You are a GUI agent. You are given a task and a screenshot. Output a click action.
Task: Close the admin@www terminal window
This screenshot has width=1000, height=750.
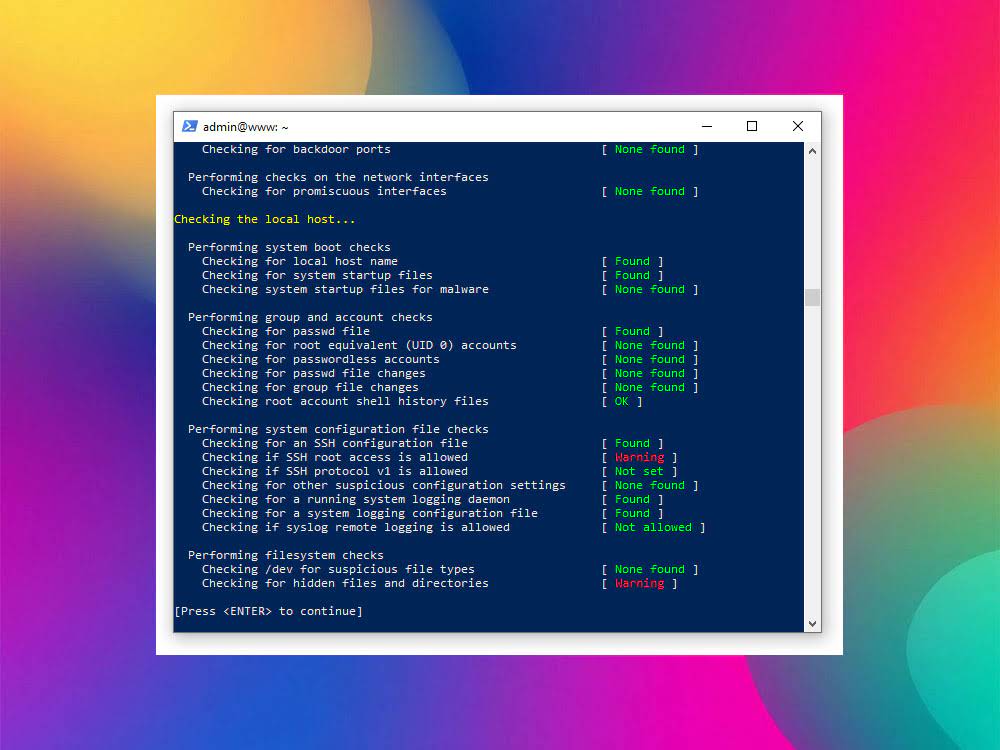[x=797, y=127]
